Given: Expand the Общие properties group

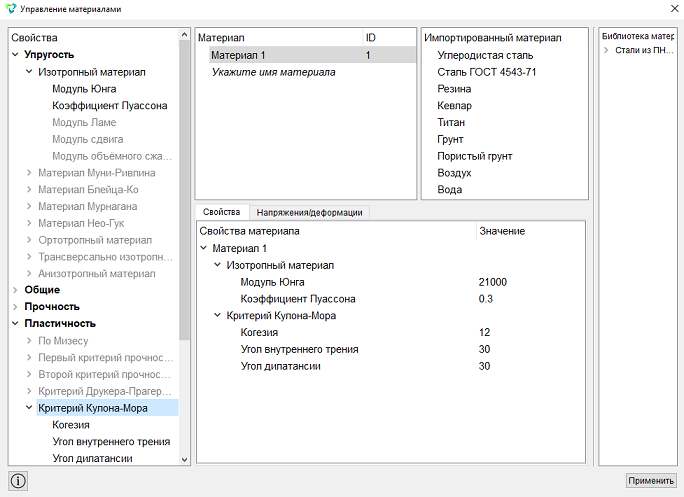Looking at the screenshot, I should [15, 290].
